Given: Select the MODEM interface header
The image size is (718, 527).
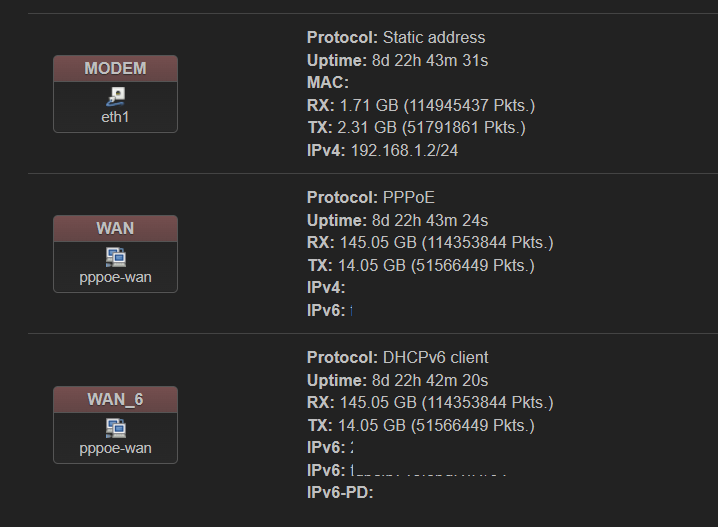Looking at the screenshot, I should pyautogui.click(x=115, y=69).
